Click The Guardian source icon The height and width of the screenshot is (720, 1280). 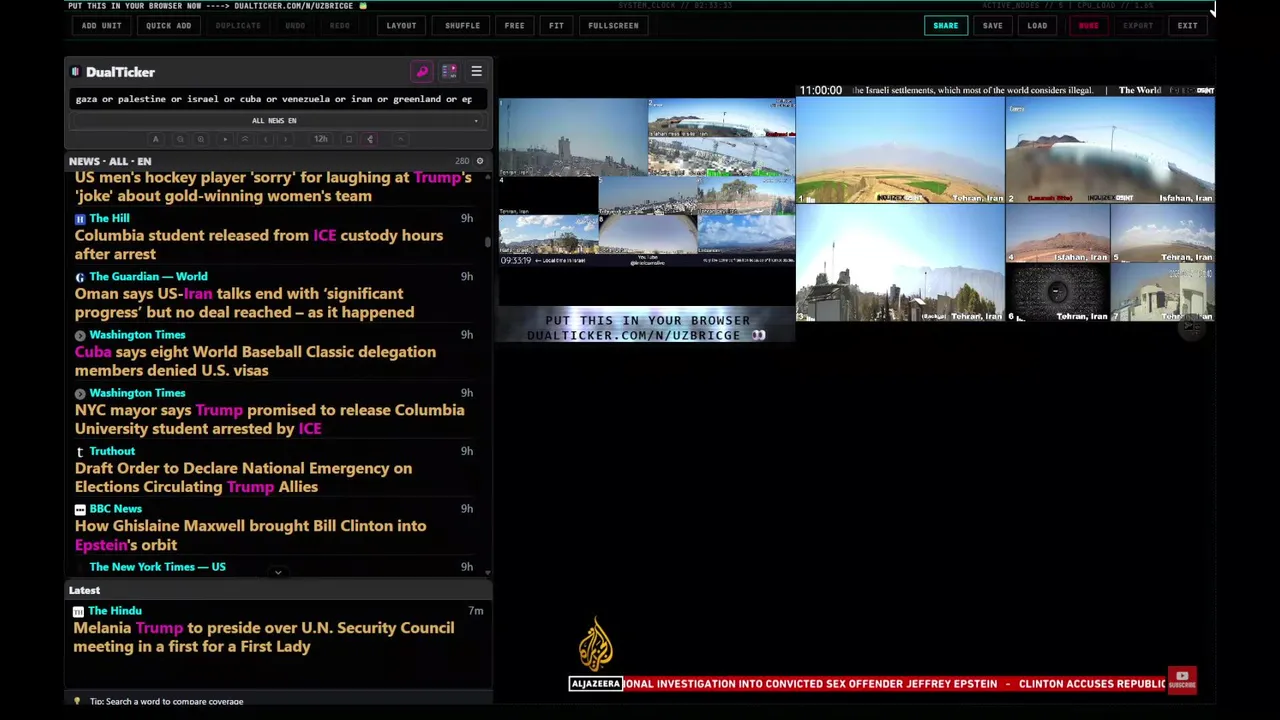[80, 277]
